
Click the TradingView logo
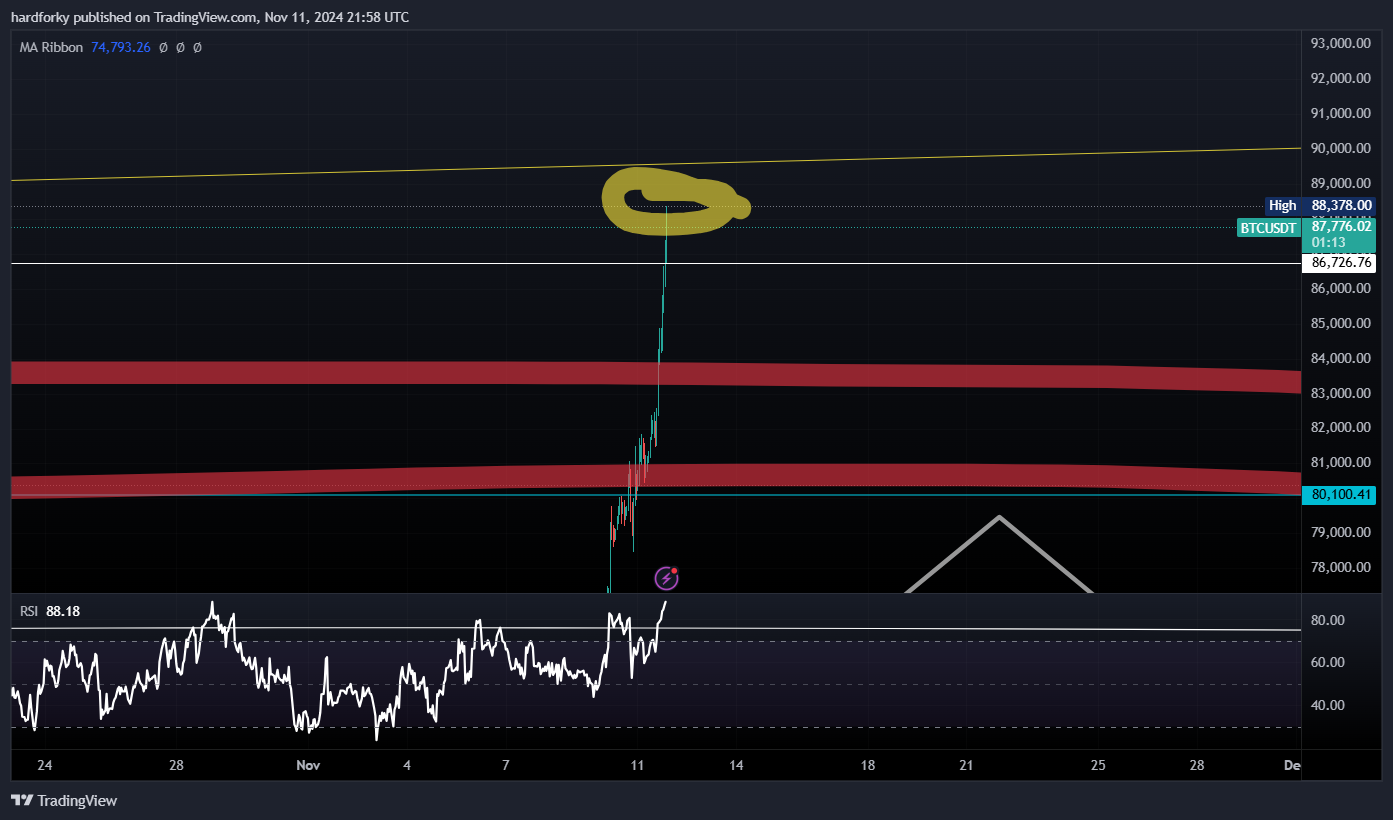64,800
